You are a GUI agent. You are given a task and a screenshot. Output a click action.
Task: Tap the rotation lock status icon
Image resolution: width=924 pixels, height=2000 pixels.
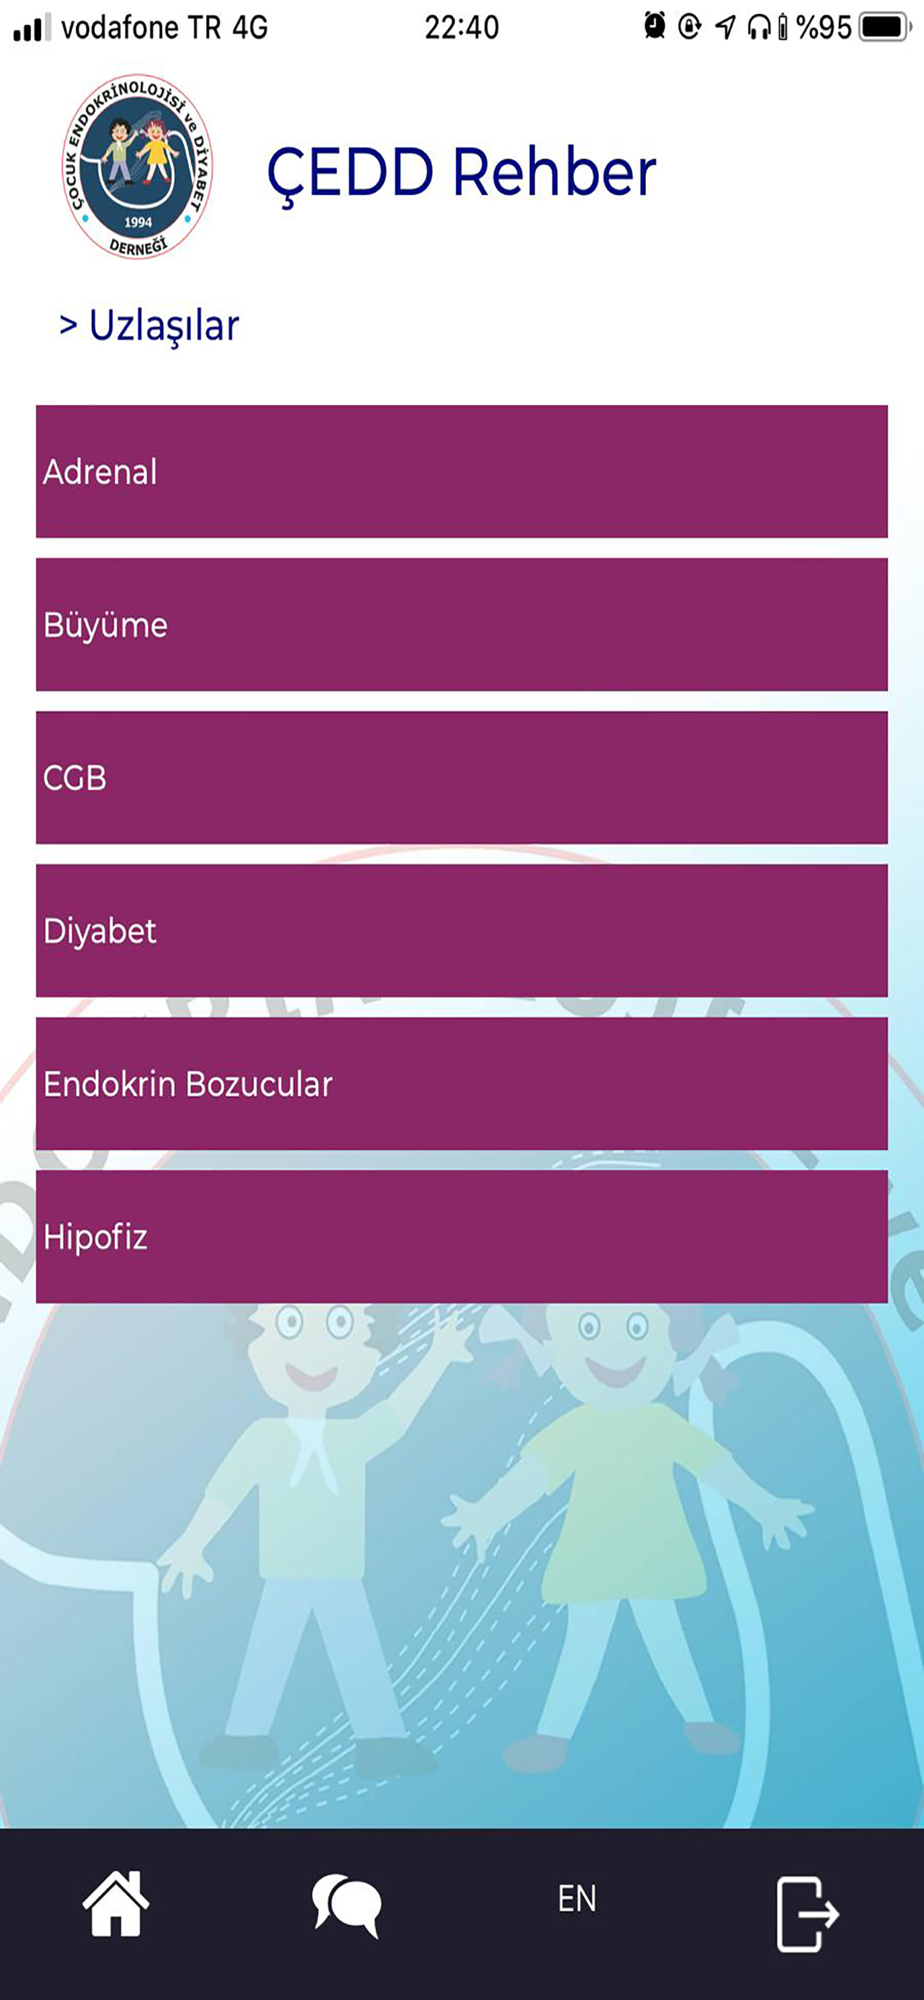[690, 27]
